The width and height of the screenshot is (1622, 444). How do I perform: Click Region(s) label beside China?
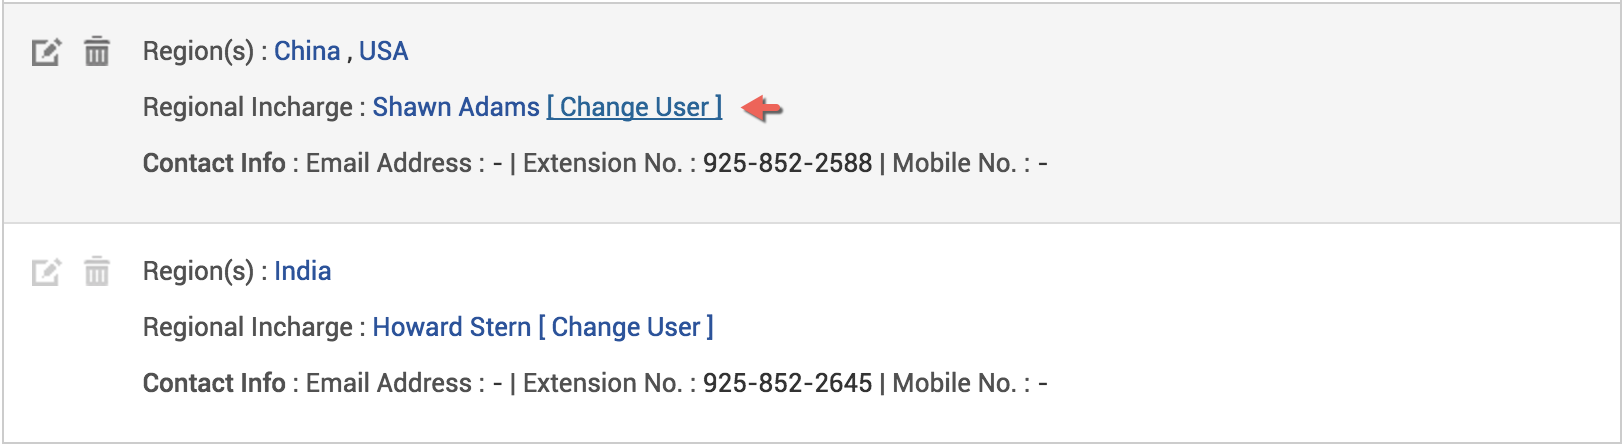point(198,51)
